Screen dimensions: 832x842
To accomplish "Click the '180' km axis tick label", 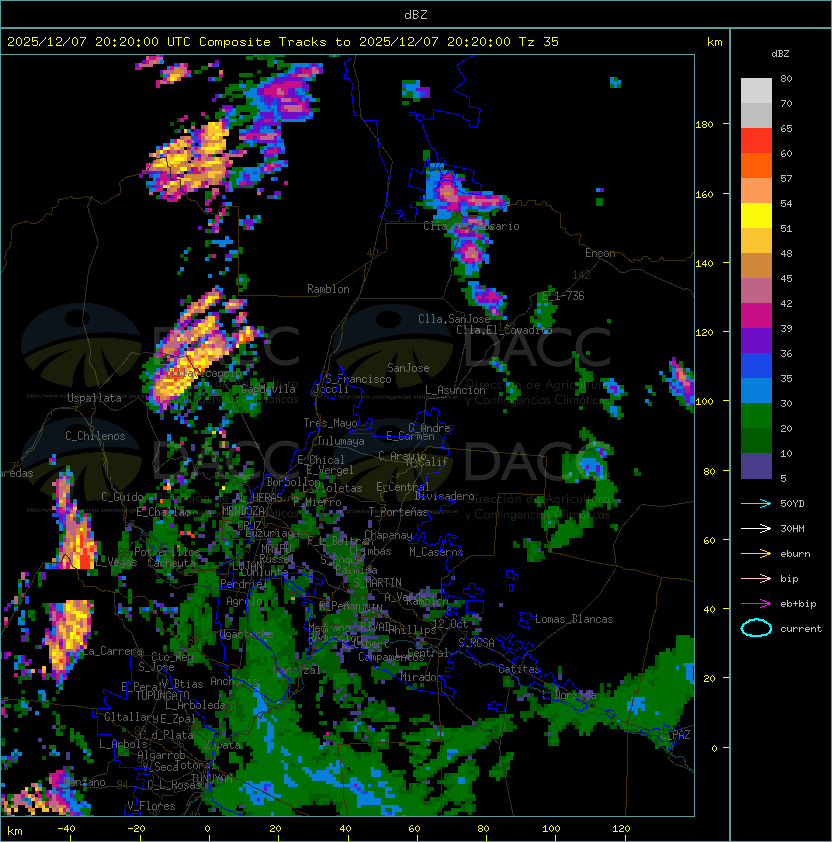I will pos(704,125).
